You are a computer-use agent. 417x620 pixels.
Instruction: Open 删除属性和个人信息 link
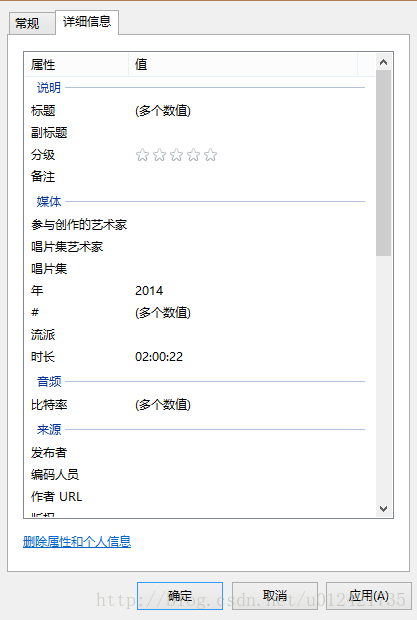click(x=77, y=542)
